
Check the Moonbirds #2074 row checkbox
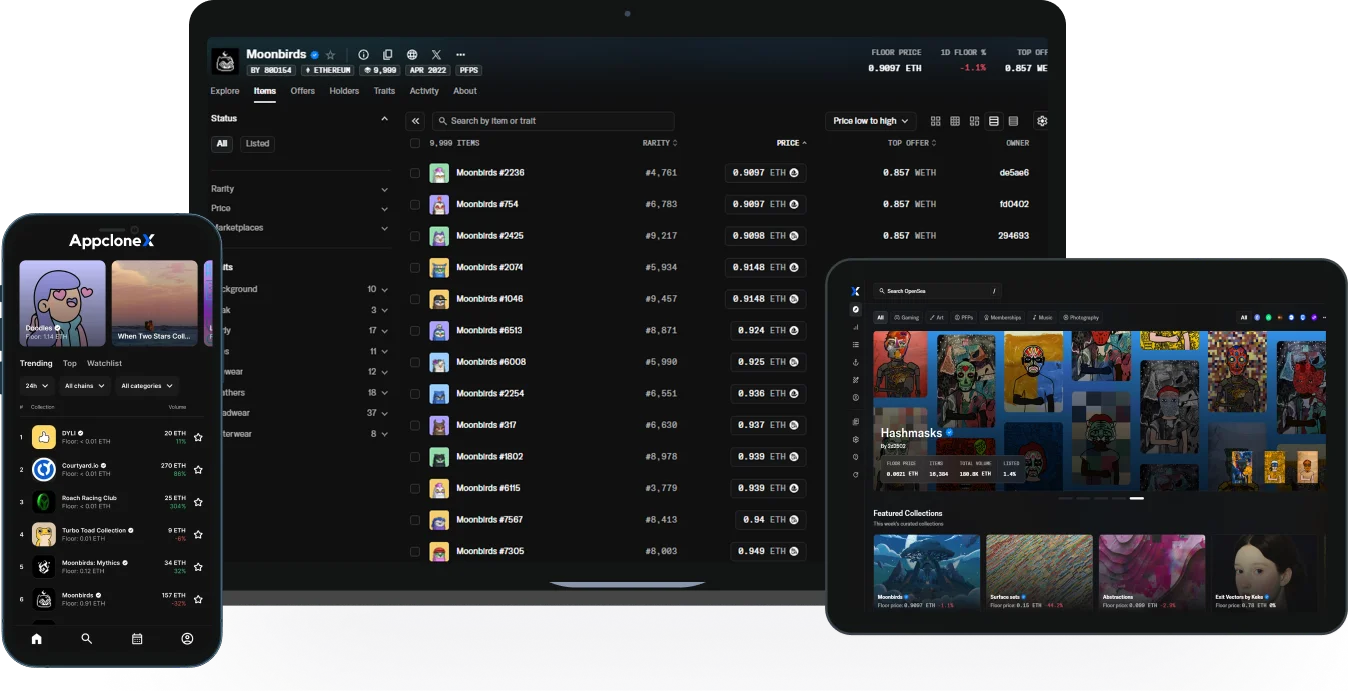point(415,268)
